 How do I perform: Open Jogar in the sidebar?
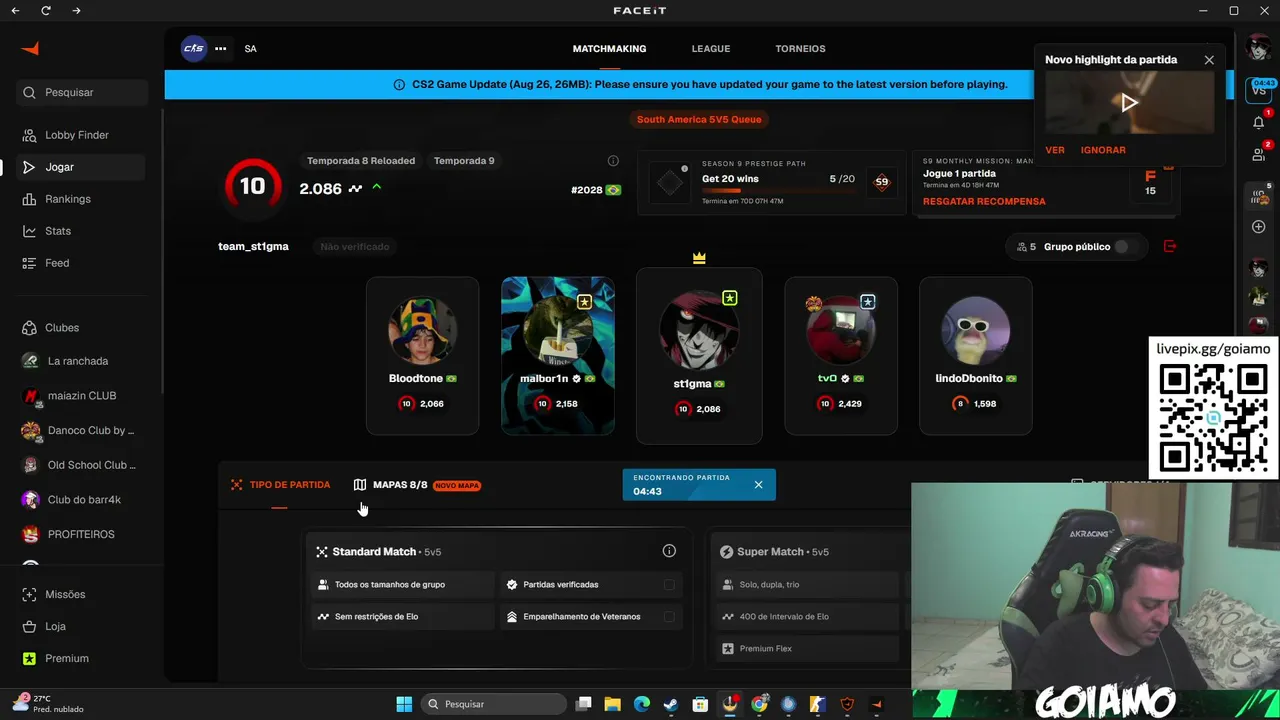(82, 167)
